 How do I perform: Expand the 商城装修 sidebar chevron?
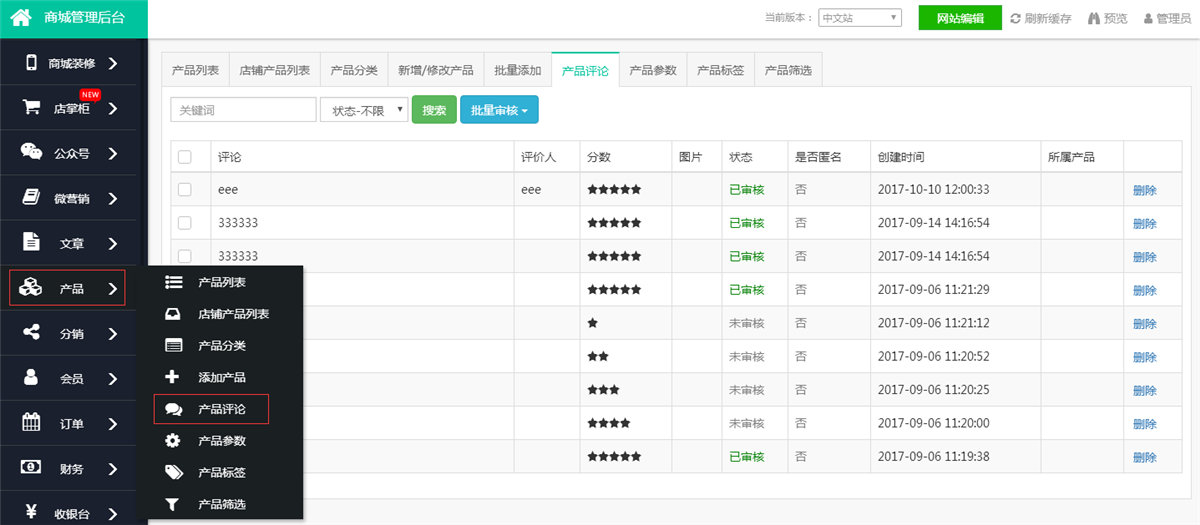pyautogui.click(x=113, y=63)
